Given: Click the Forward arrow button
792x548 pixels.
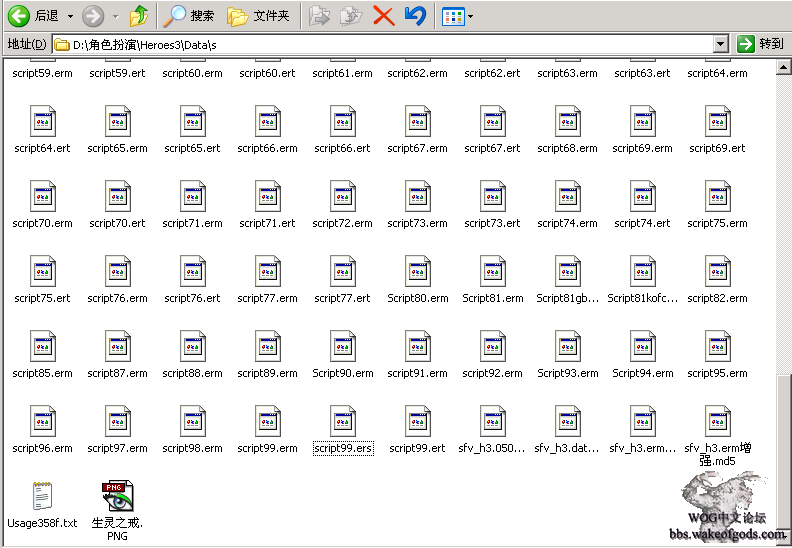Looking at the screenshot, I should [93, 16].
